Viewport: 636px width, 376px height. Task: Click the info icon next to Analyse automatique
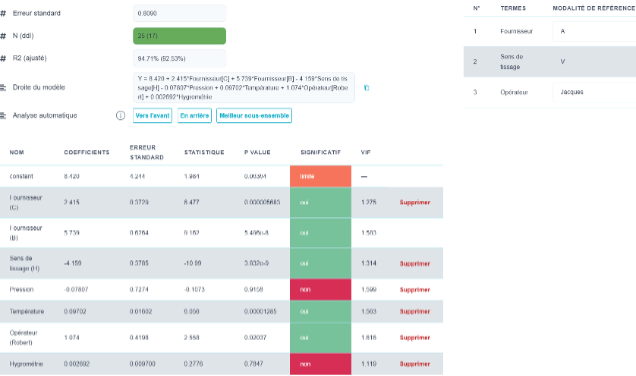point(120,116)
